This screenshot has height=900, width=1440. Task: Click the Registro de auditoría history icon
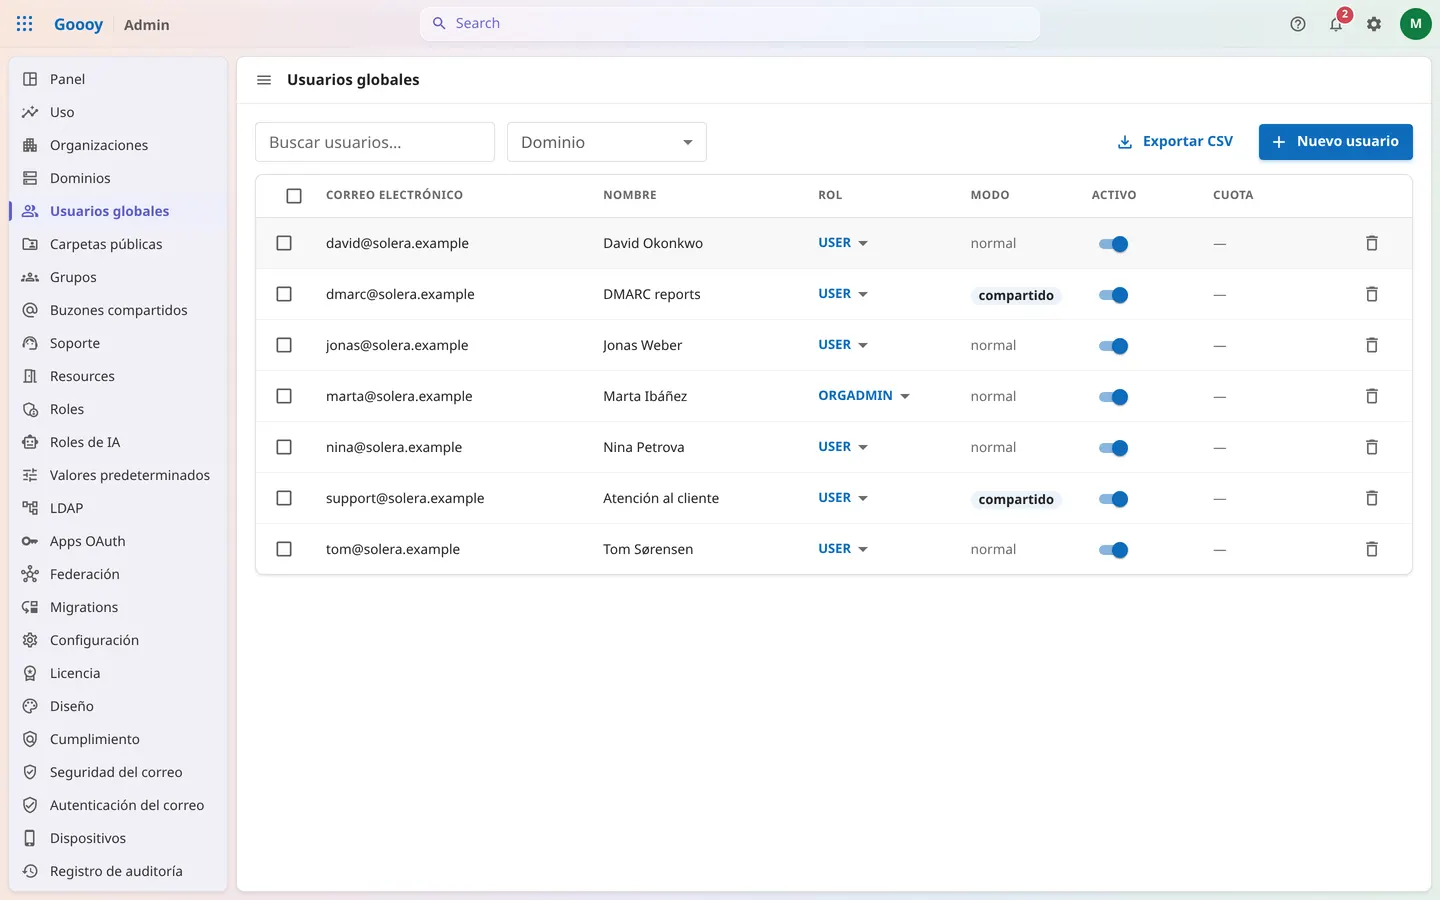pyautogui.click(x=30, y=871)
